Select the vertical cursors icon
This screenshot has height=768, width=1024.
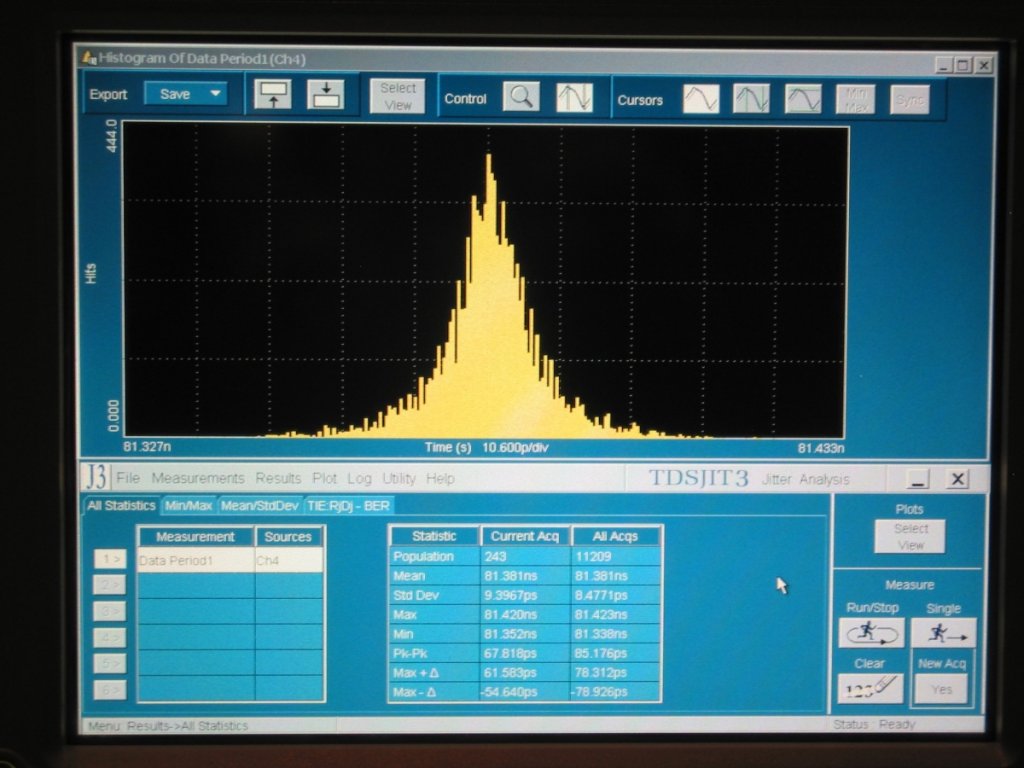pos(751,98)
